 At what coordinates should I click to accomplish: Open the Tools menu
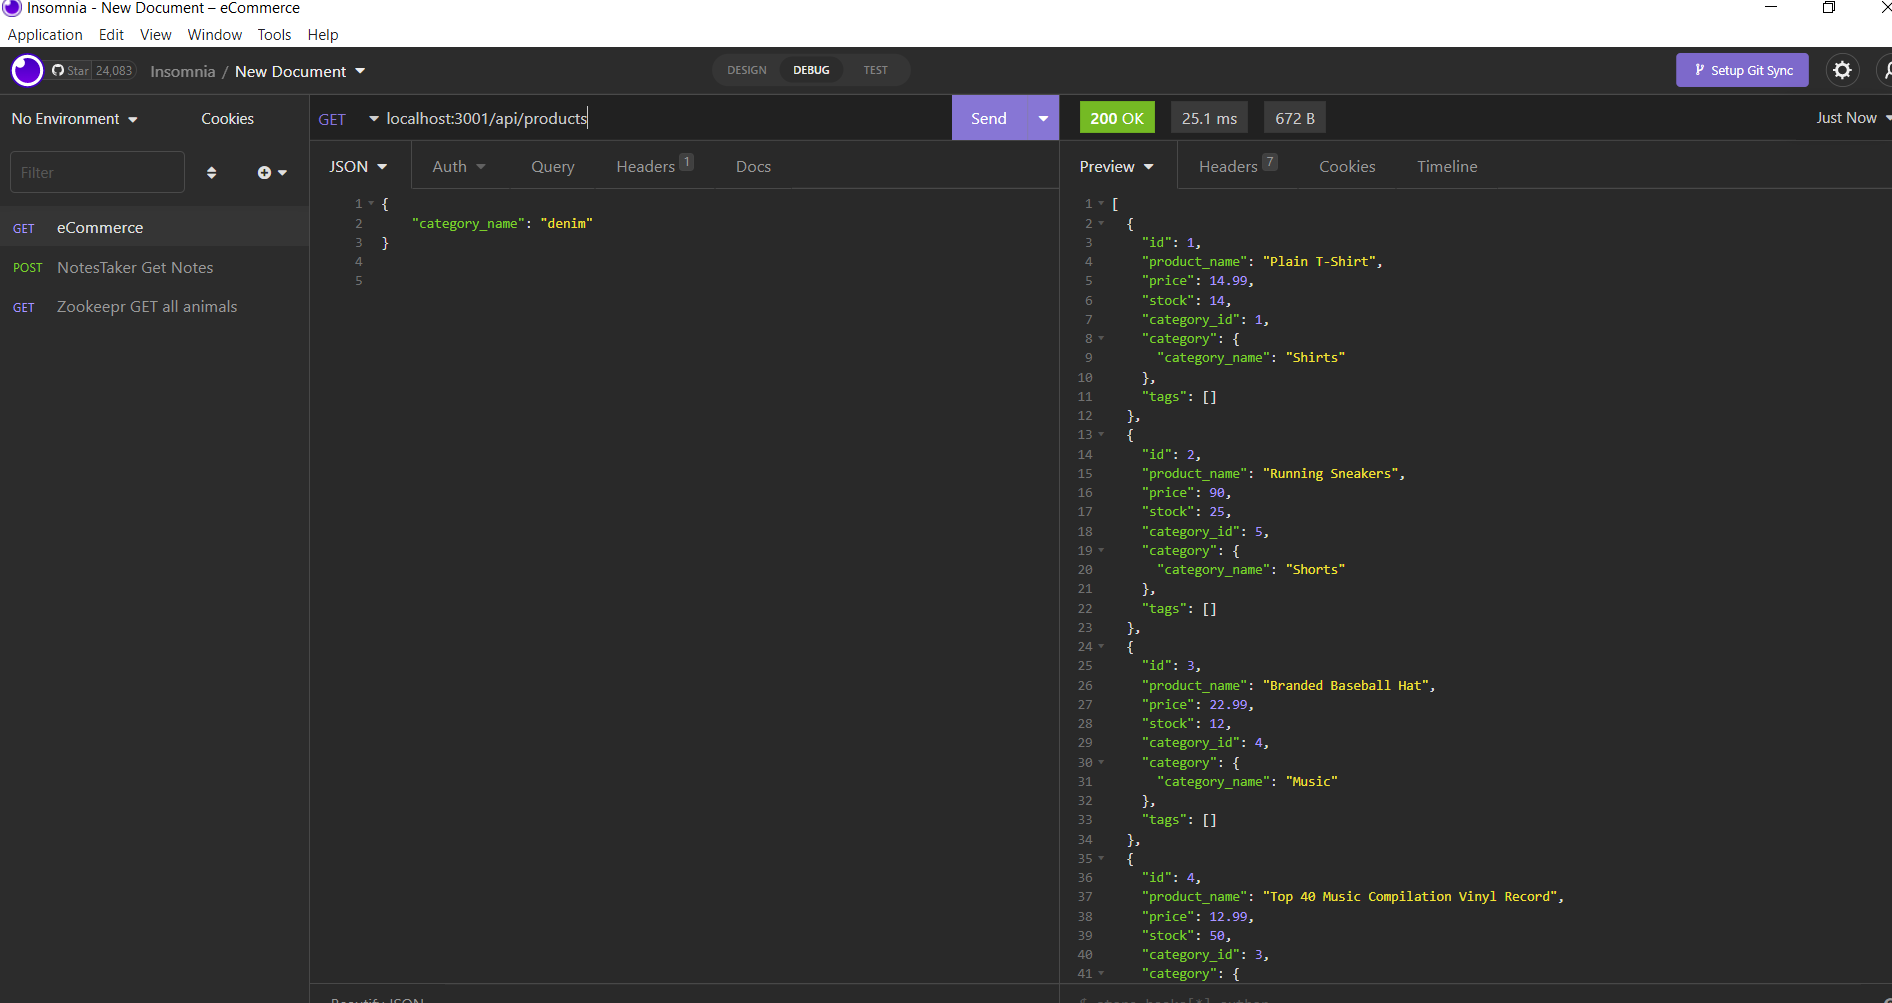[274, 34]
